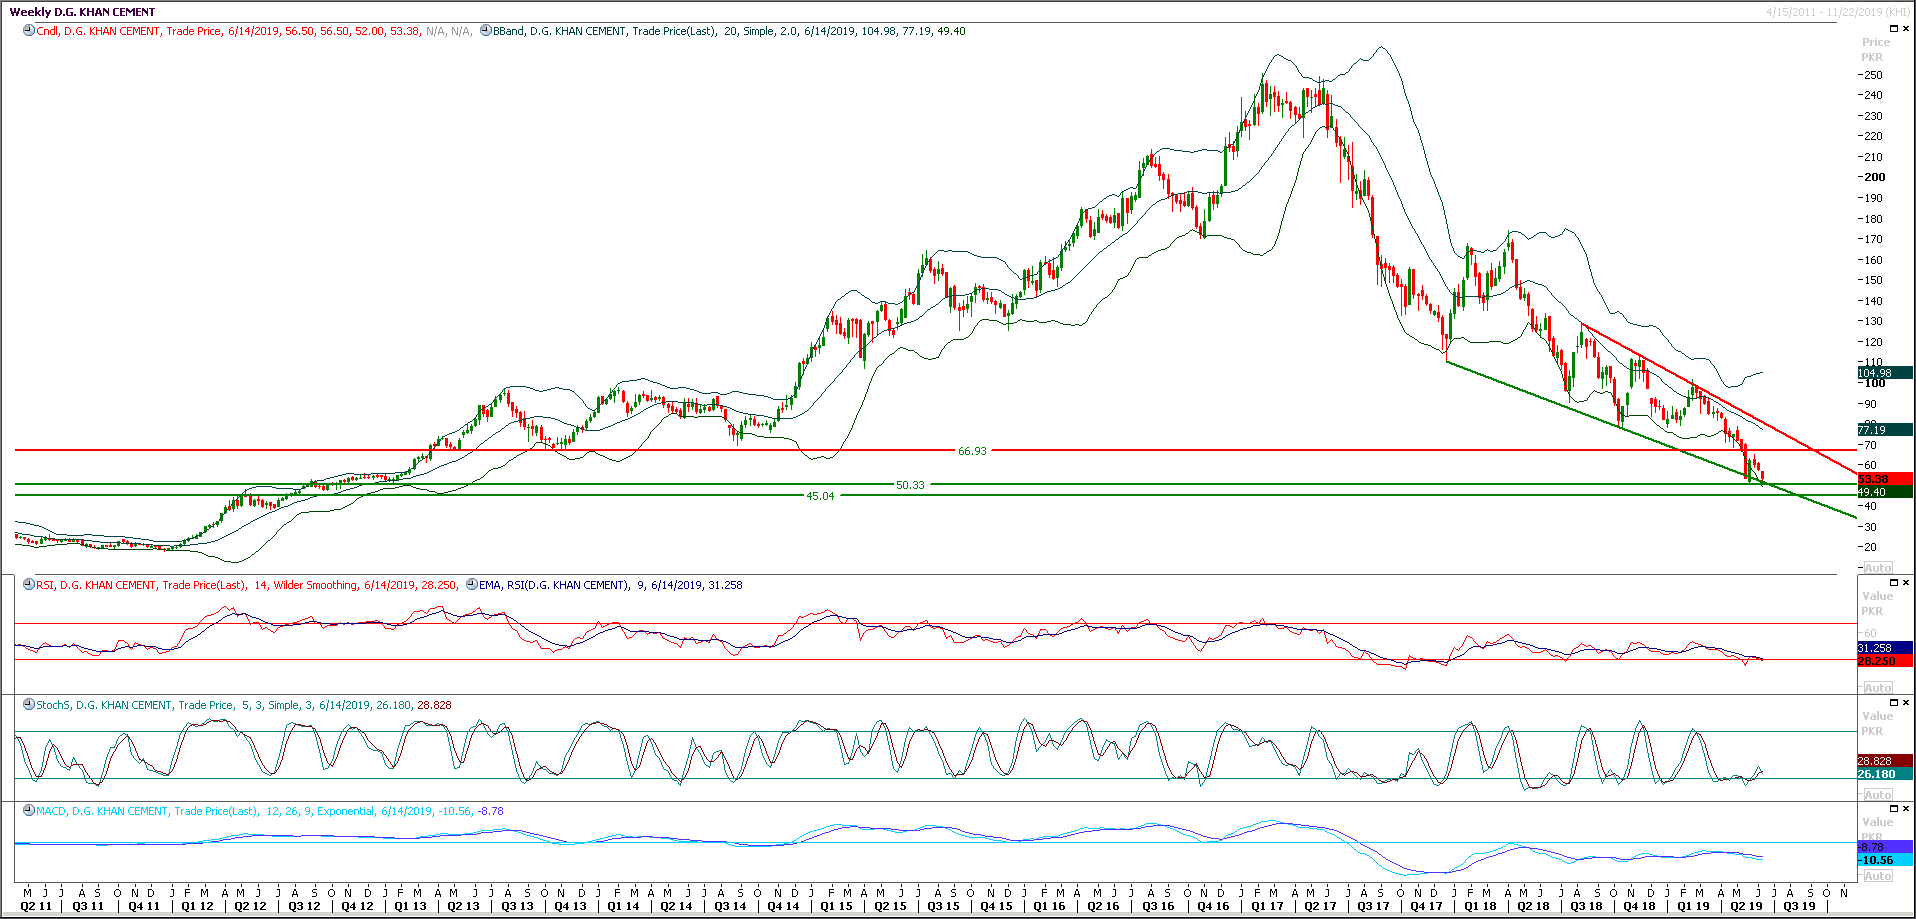Close the Stochastic indicator pane
1916x919 pixels.
pyautogui.click(x=1906, y=702)
